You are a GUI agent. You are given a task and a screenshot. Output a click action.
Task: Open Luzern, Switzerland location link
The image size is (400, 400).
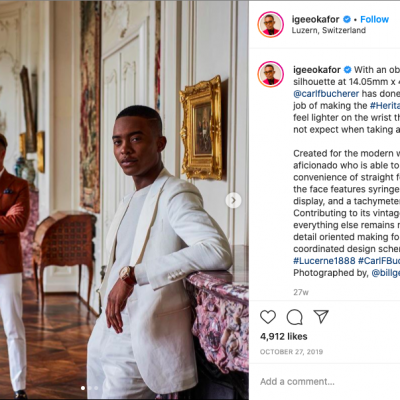(x=329, y=30)
